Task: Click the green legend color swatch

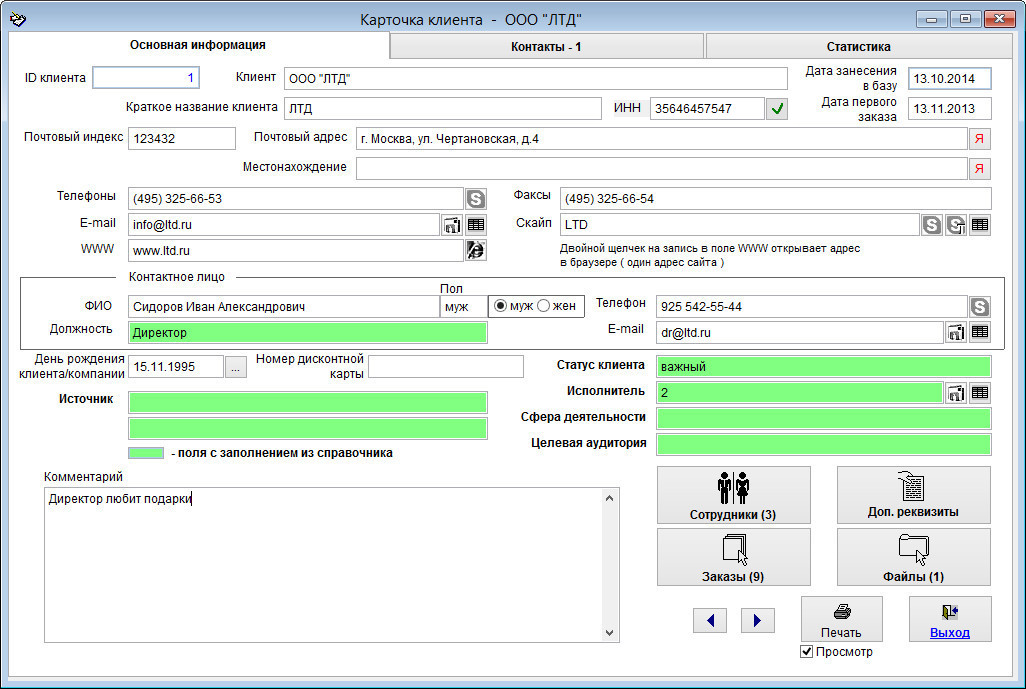Action: coord(146,453)
